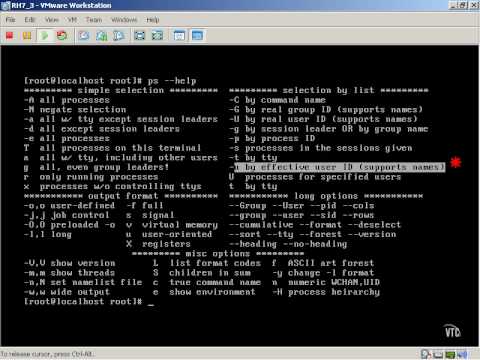Open the Snapshot Manager toolbar icon
Image resolution: width=480 pixels, height=360 pixels.
[119, 35]
